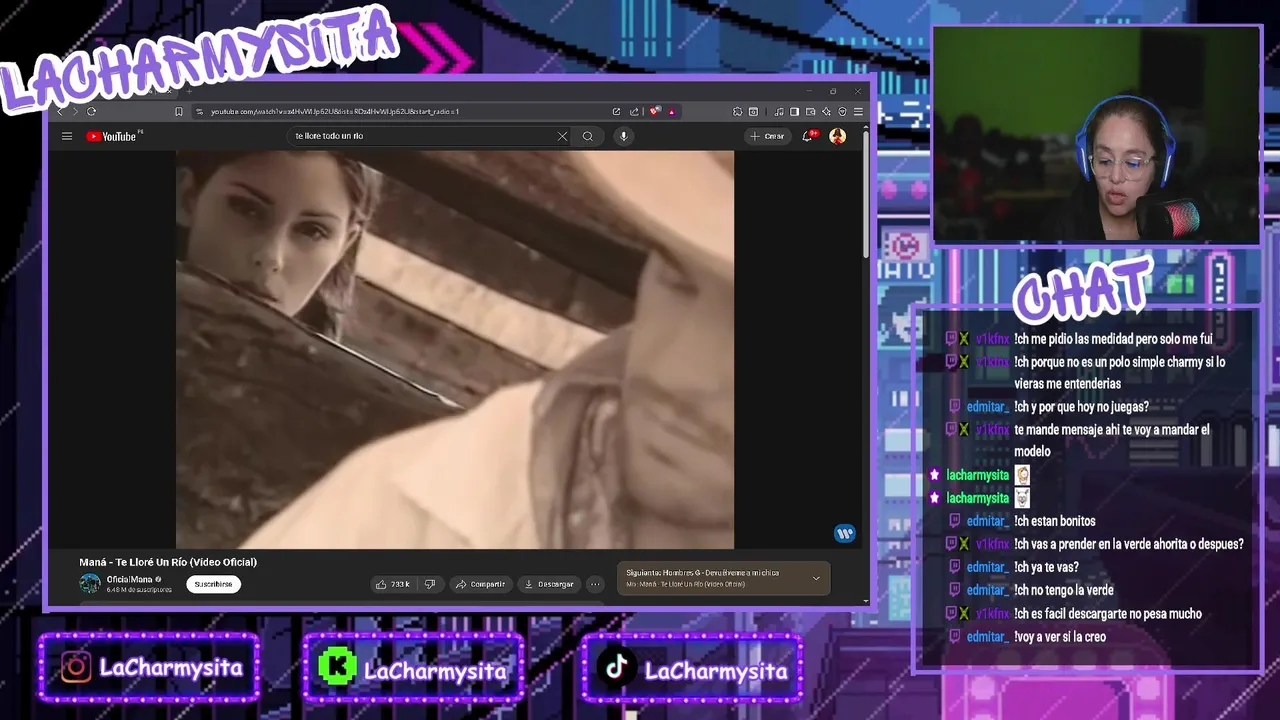
Task: Click chat message '!ch no tengo la verde'
Action: pos(1064,590)
